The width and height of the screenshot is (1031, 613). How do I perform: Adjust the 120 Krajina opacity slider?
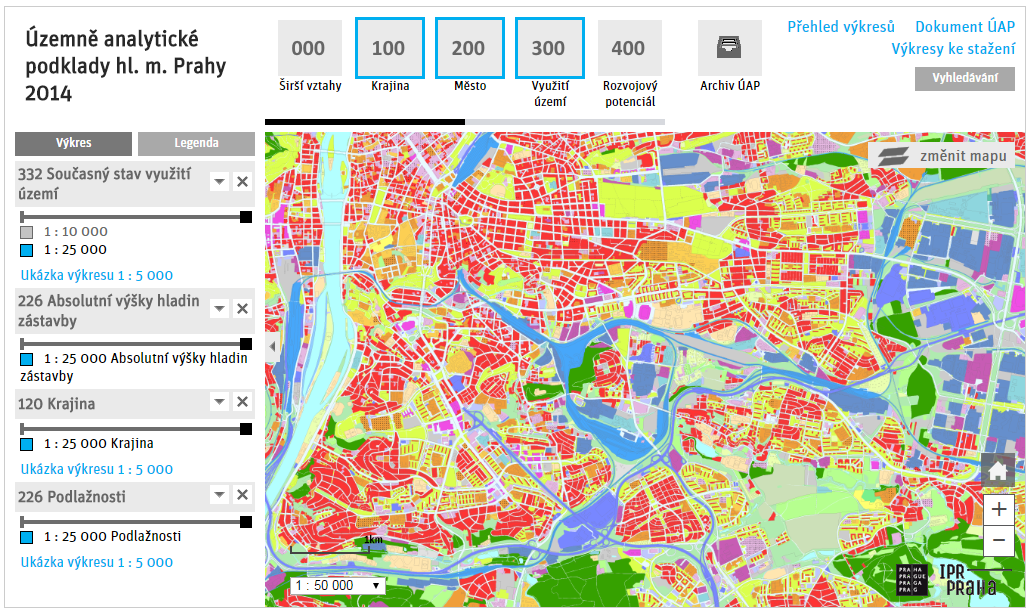246,429
